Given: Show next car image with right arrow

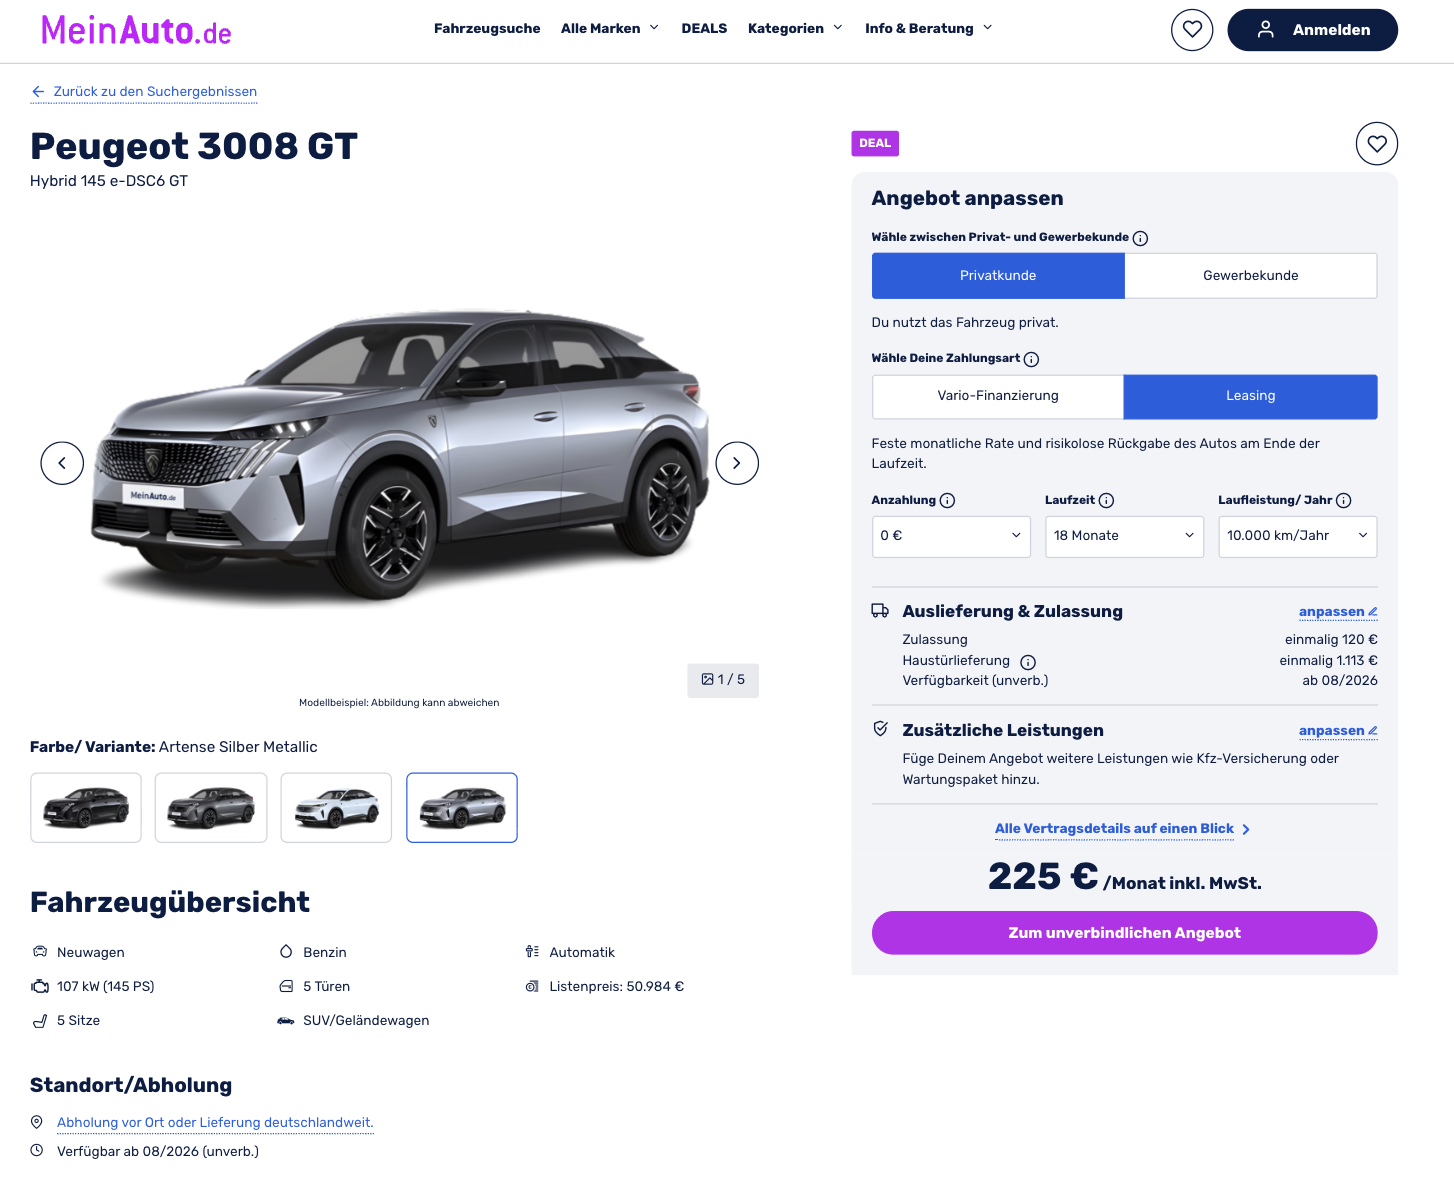Looking at the screenshot, I should pos(737,463).
